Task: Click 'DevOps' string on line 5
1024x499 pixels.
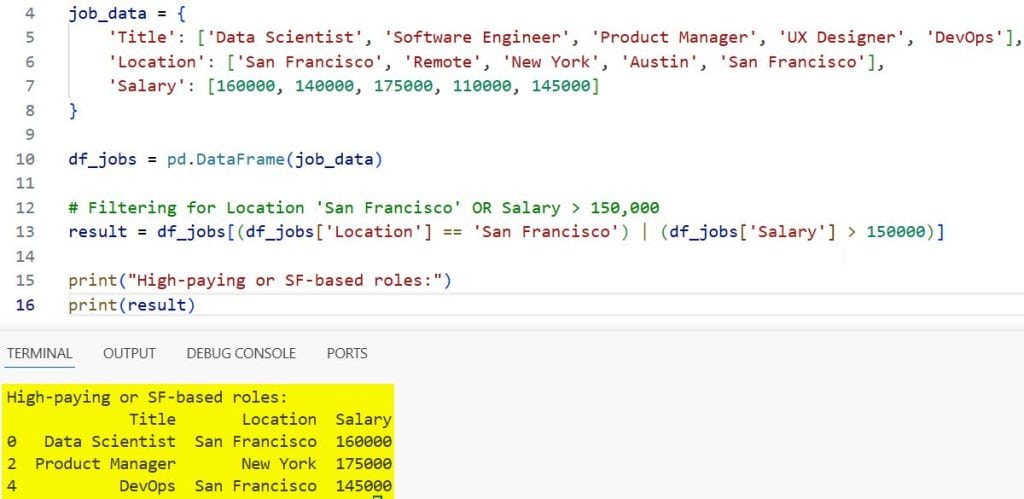Action: point(967,37)
